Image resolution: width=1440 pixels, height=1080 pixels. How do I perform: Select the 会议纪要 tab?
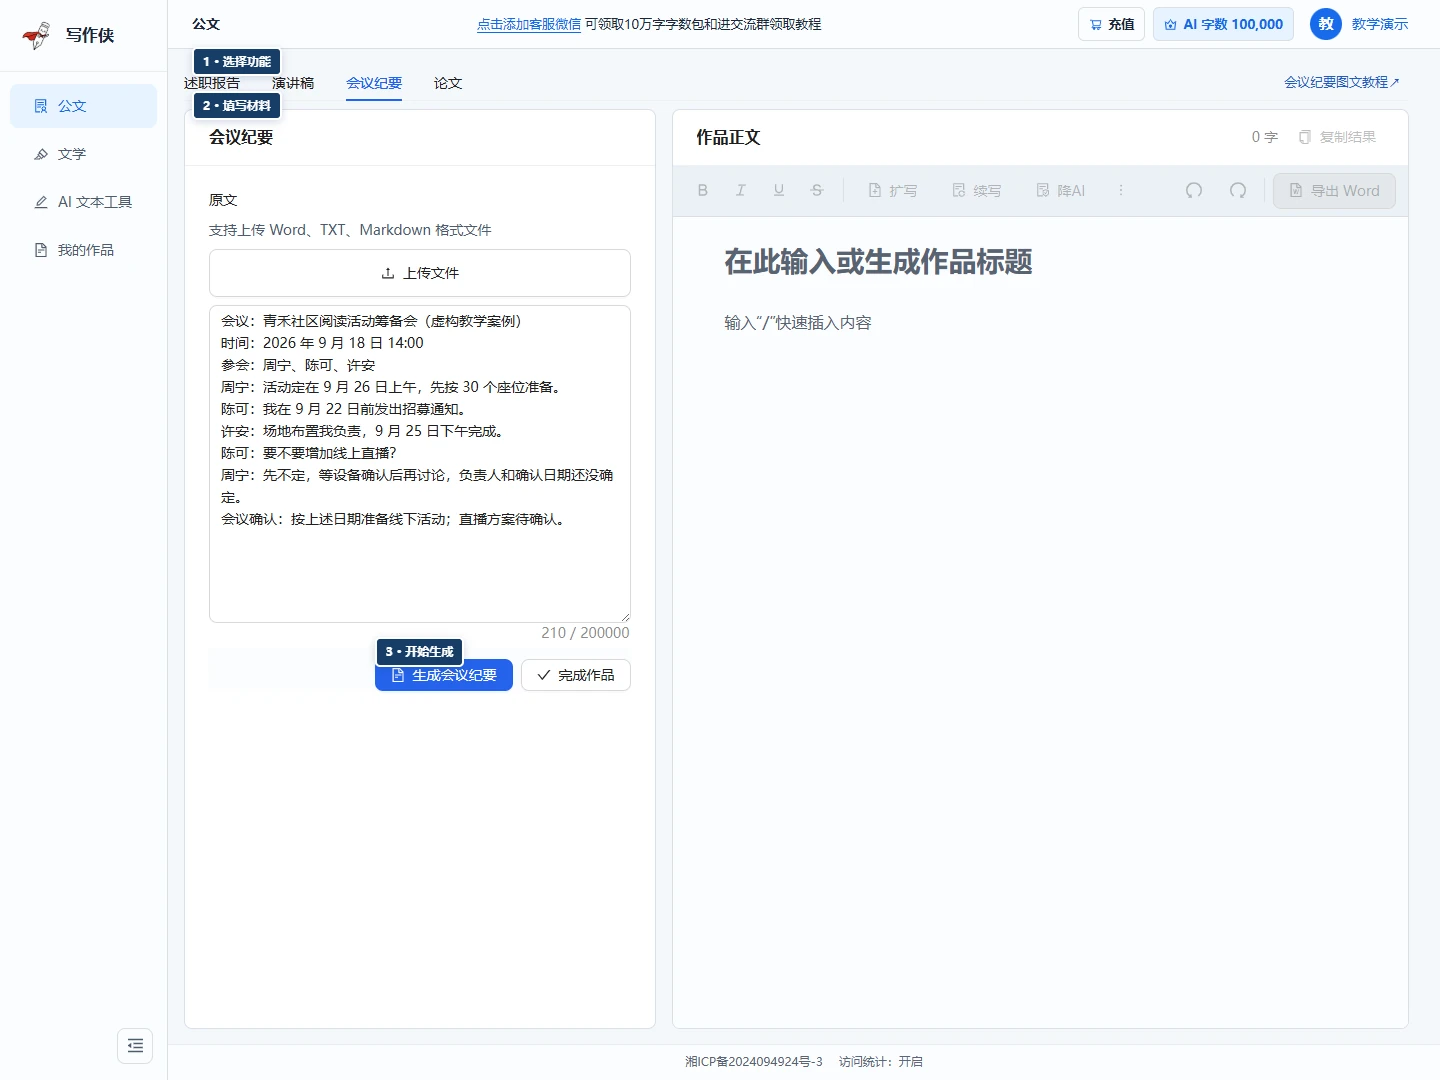374,83
